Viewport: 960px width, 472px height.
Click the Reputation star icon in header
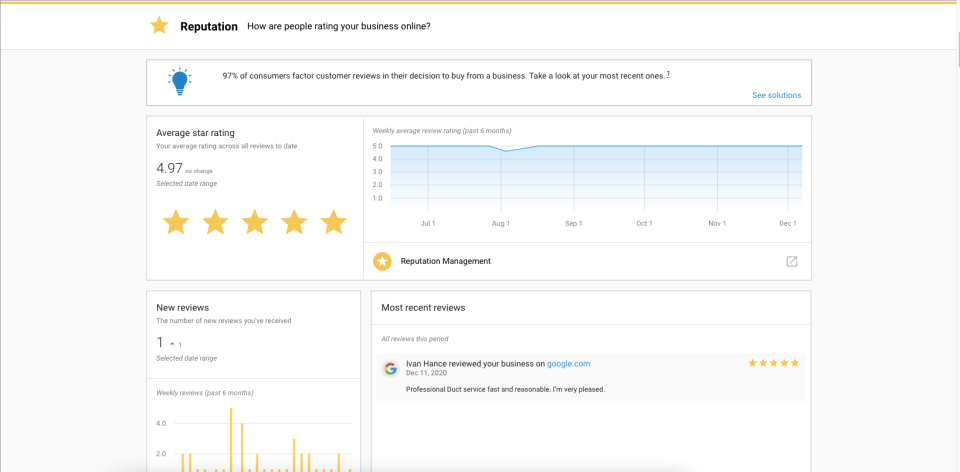(x=159, y=26)
